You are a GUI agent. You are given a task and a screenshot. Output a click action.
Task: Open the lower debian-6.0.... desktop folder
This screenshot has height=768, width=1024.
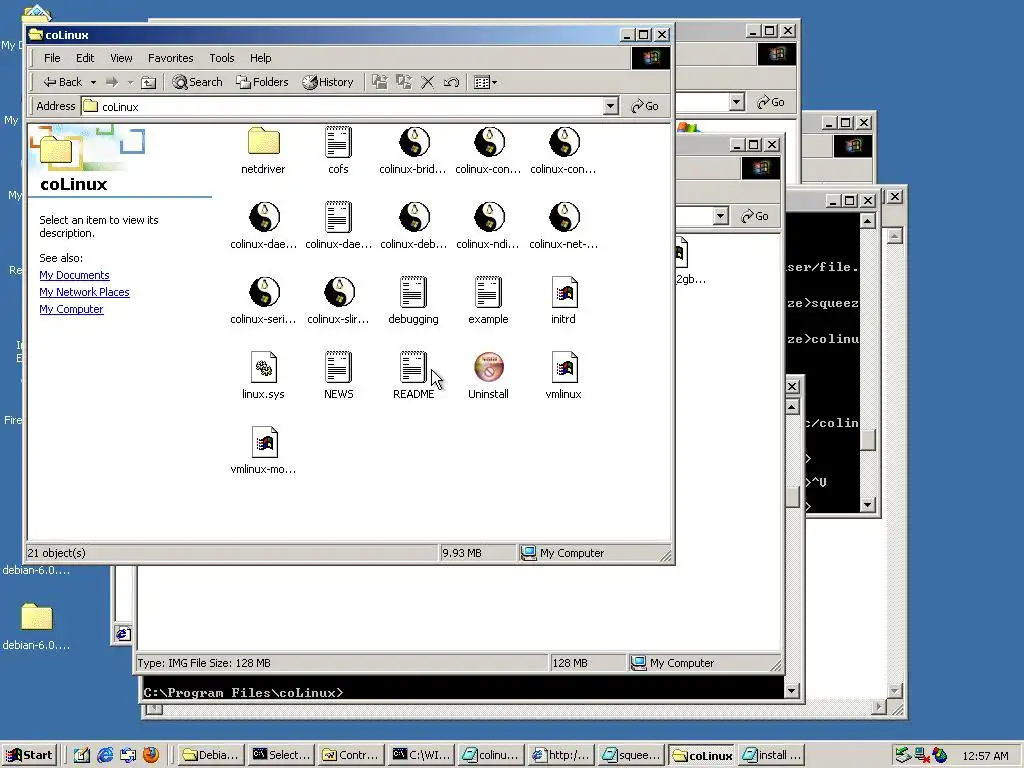click(37, 626)
